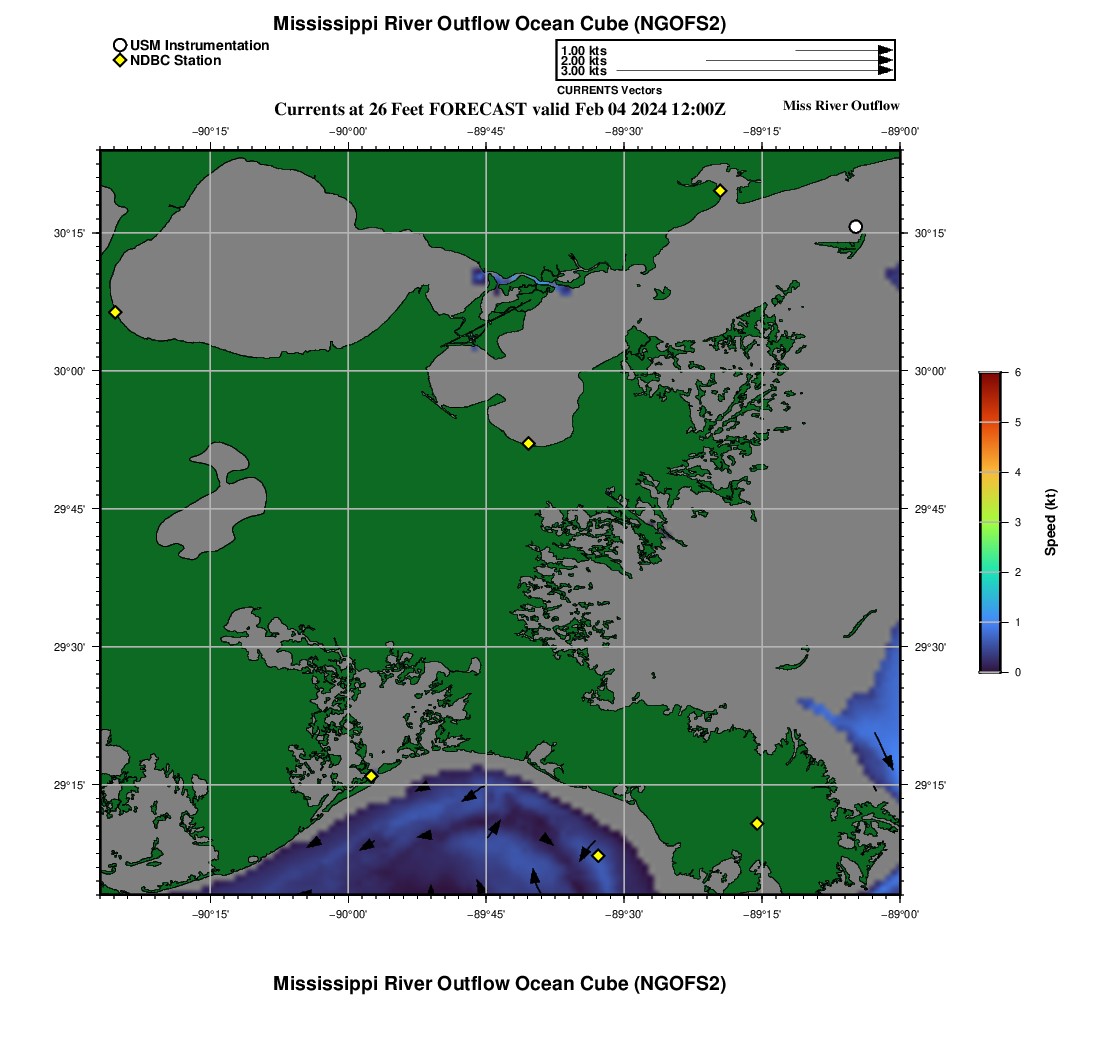Click the yellow diamond icon in the legend
1100x1050 pixels.
(x=120, y=61)
